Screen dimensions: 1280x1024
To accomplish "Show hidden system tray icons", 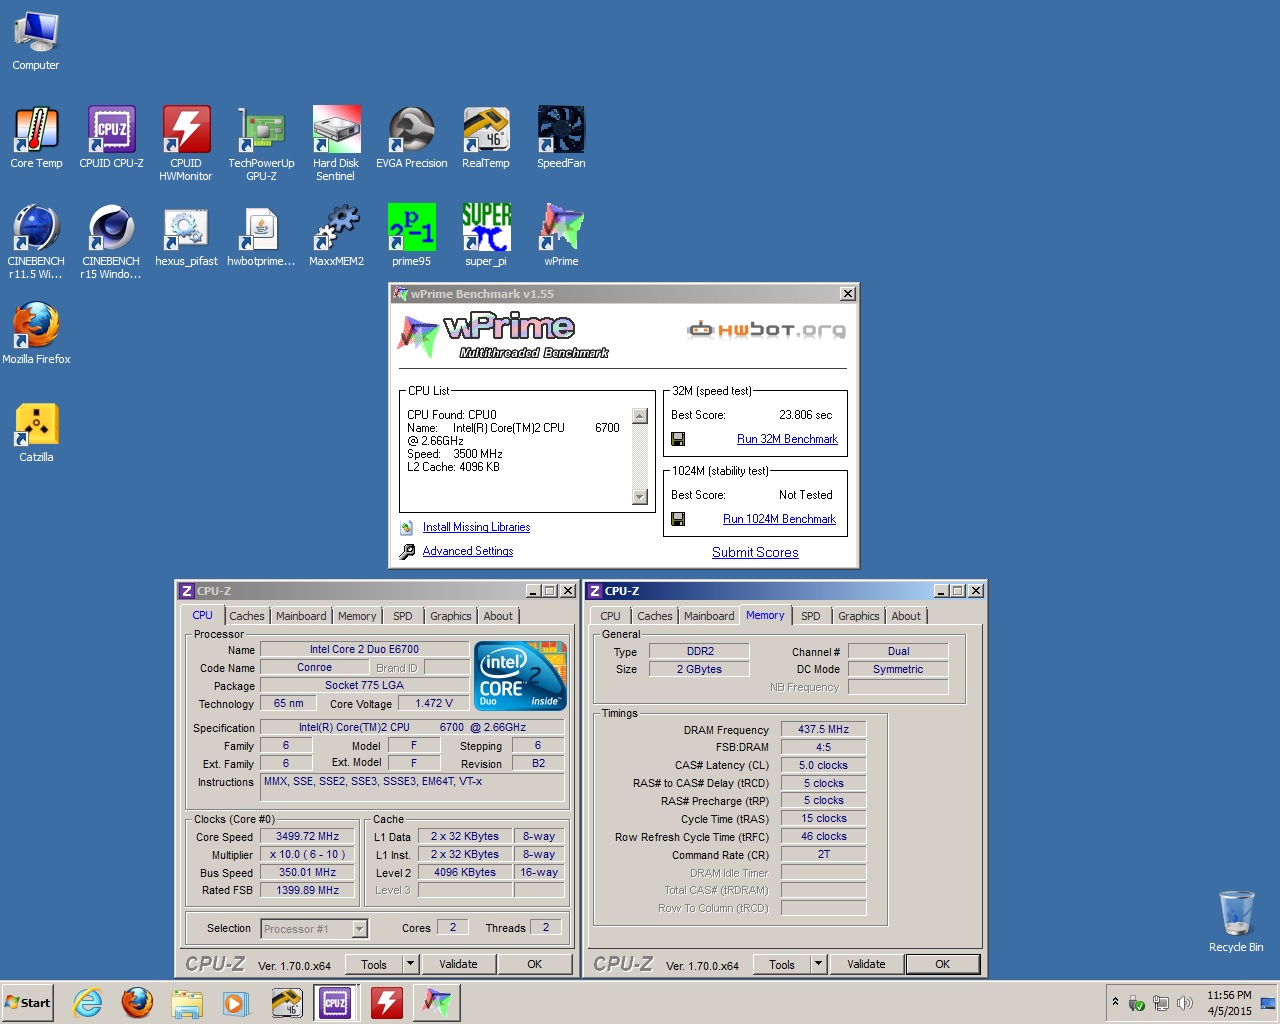I will (1115, 1002).
